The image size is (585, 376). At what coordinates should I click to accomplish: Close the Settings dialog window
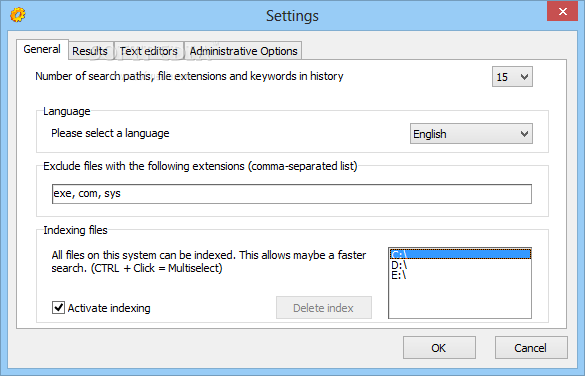(x=562, y=11)
